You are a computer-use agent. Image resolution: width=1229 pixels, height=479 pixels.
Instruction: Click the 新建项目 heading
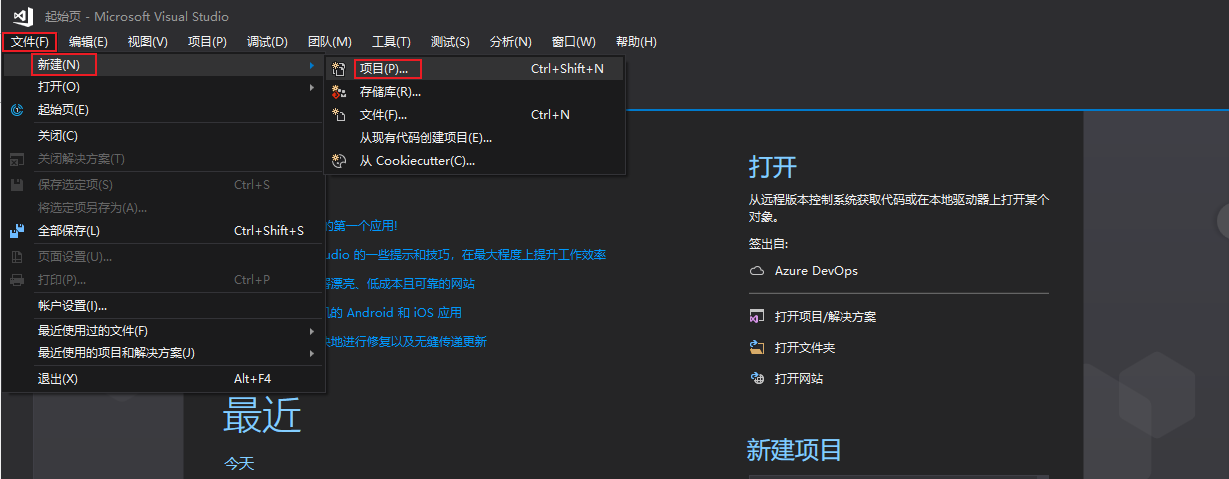[x=795, y=450]
